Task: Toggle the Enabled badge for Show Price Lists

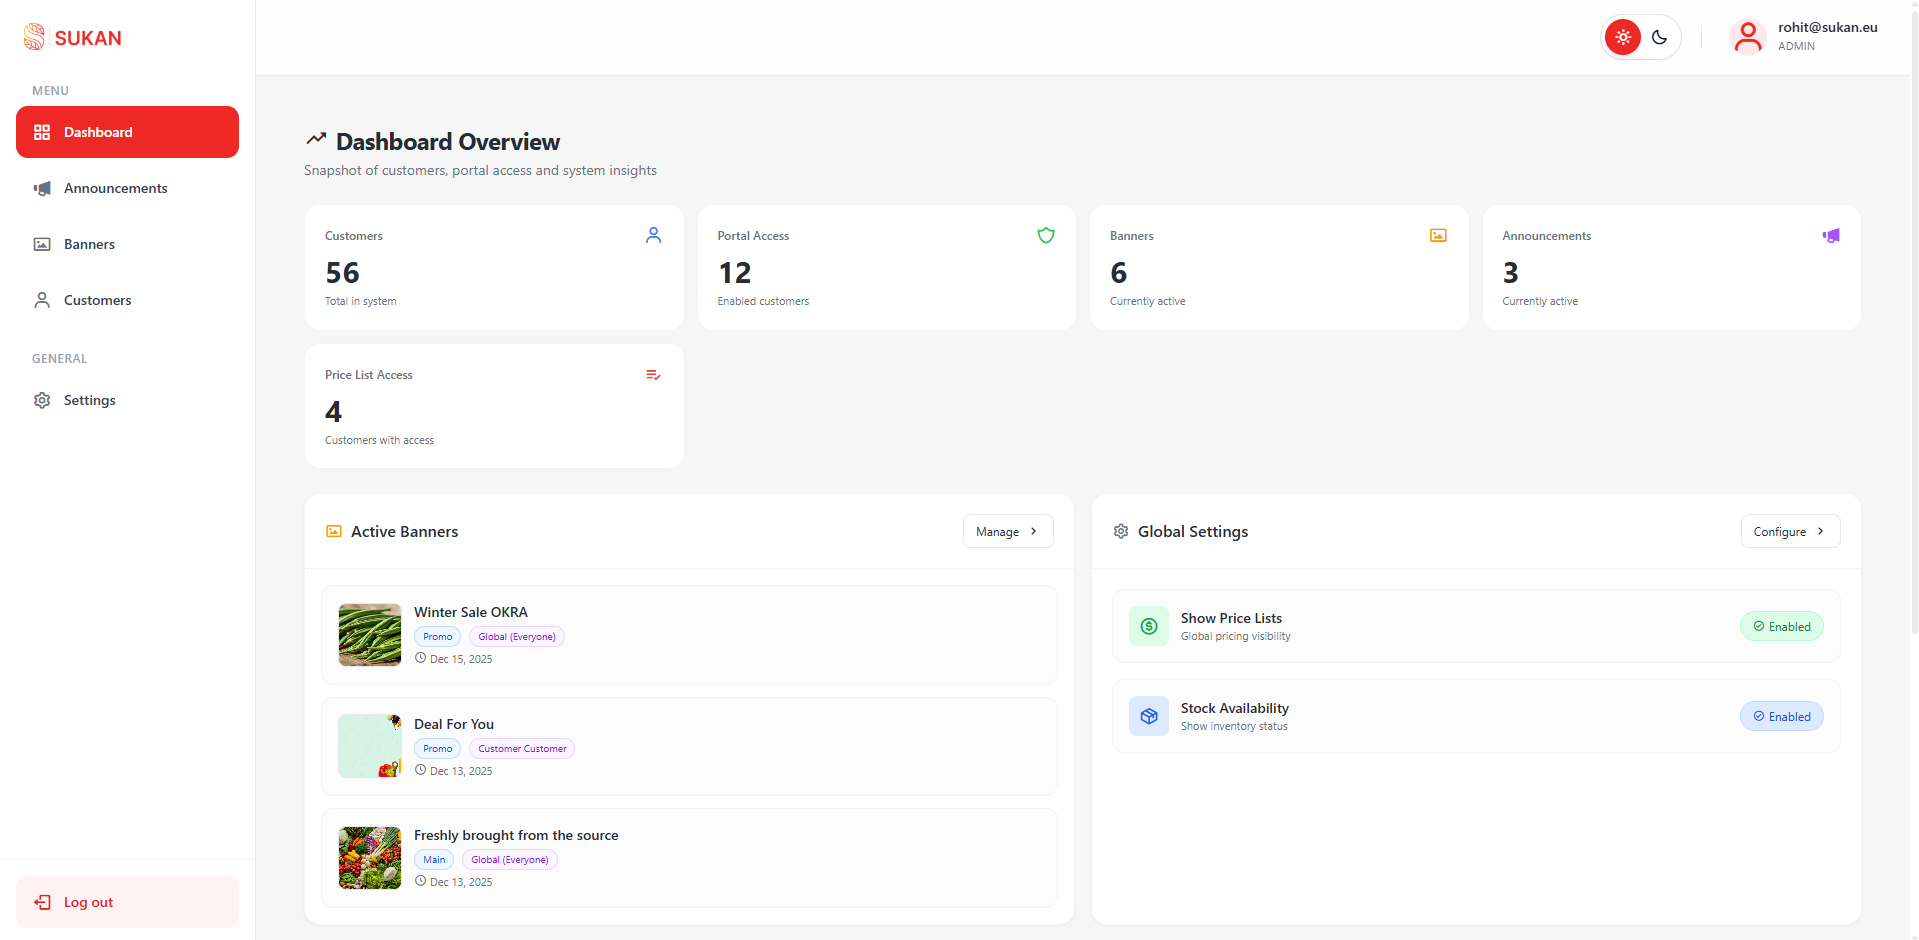Action: point(1781,626)
